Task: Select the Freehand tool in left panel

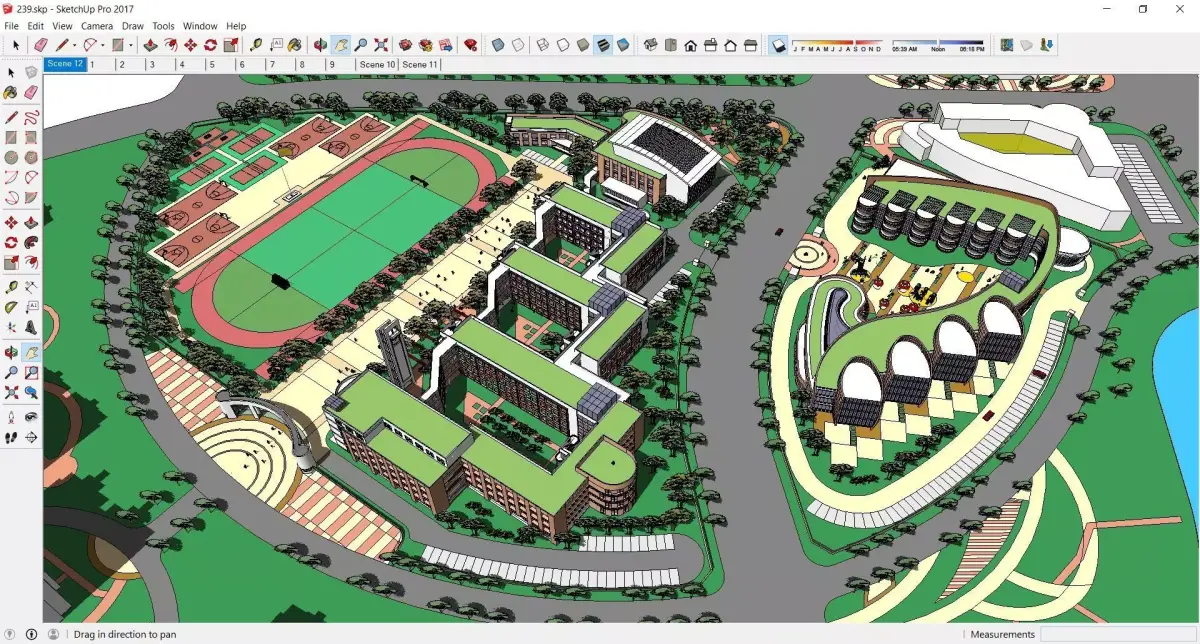Action: (x=31, y=118)
